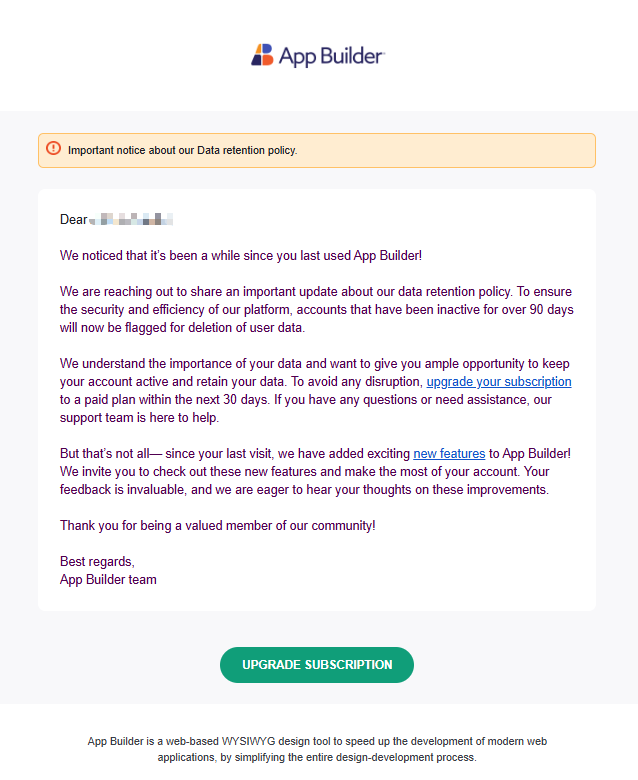This screenshot has width=638, height=780.
Task: Click the App Builder logo icon
Action: (x=262, y=55)
